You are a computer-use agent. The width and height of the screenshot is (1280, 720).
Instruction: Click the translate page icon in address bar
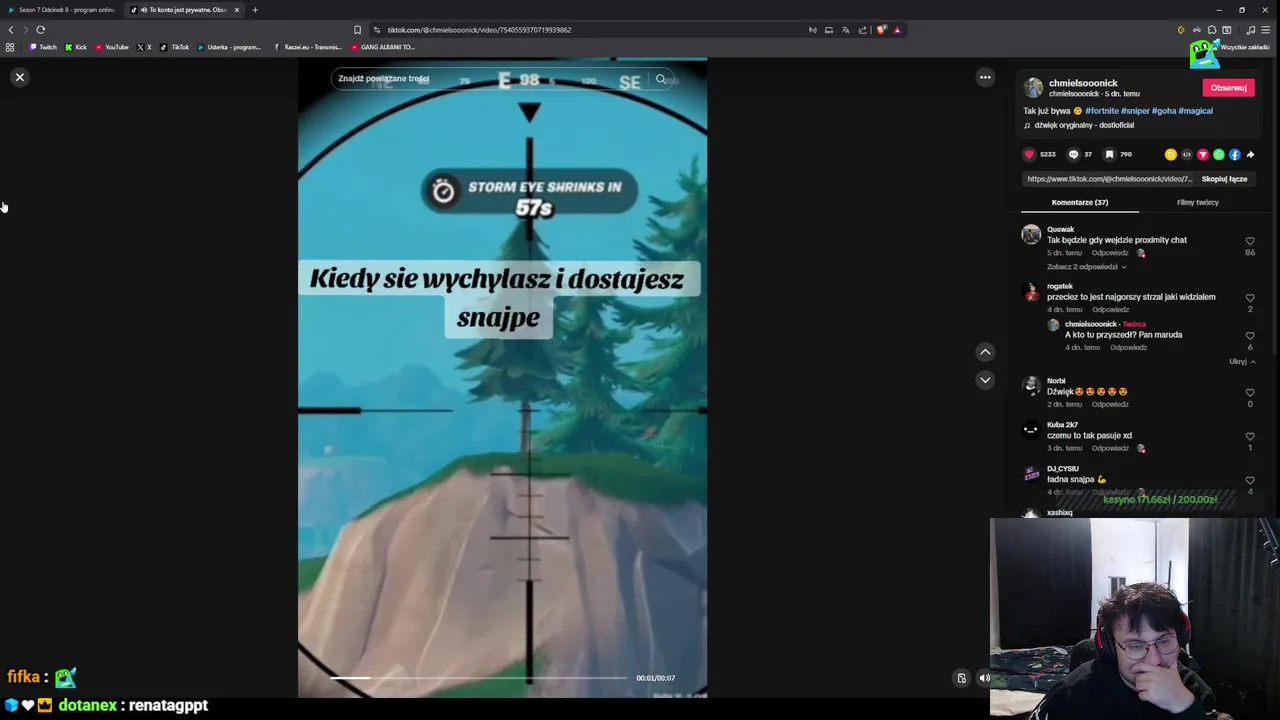click(845, 30)
